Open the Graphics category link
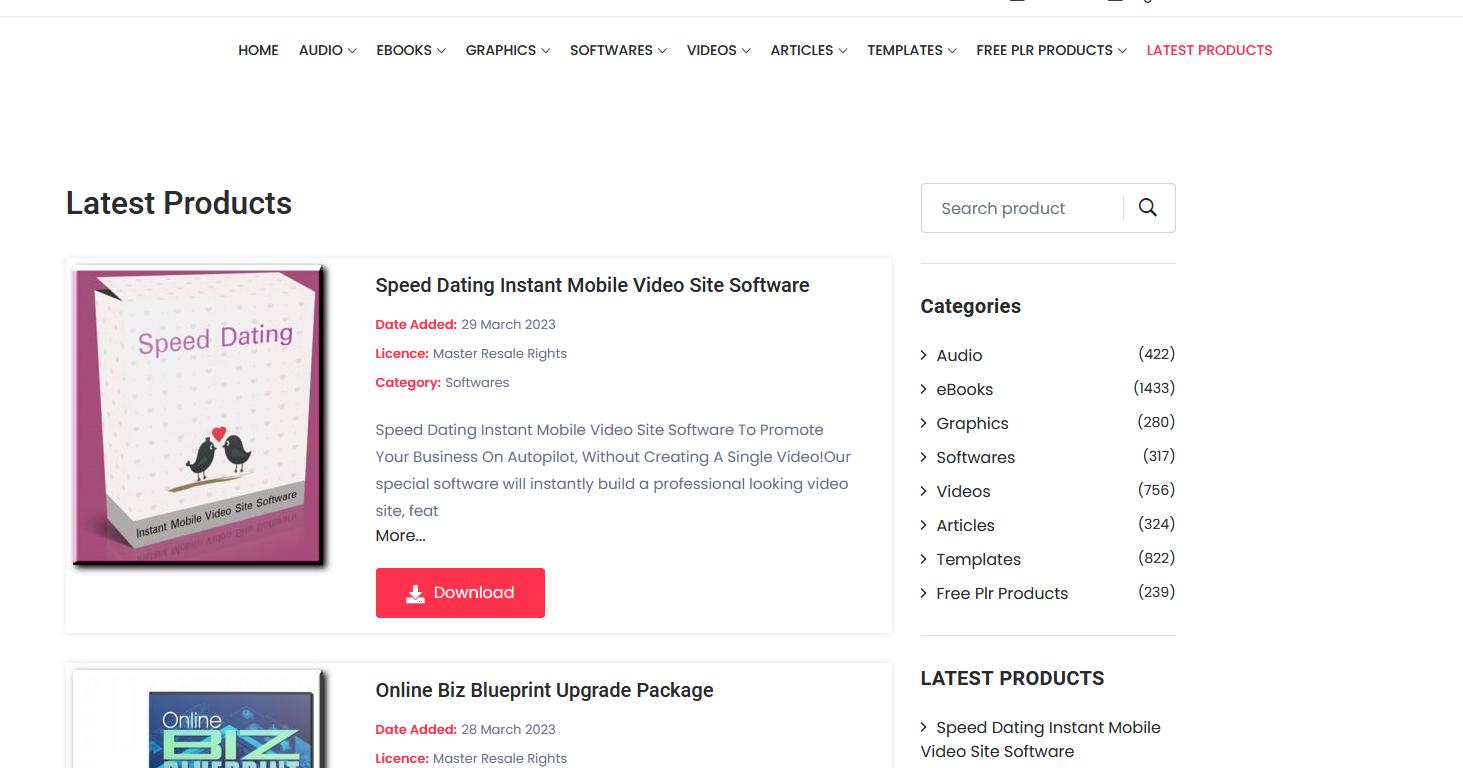This screenshot has height=768, width=1463. click(972, 423)
